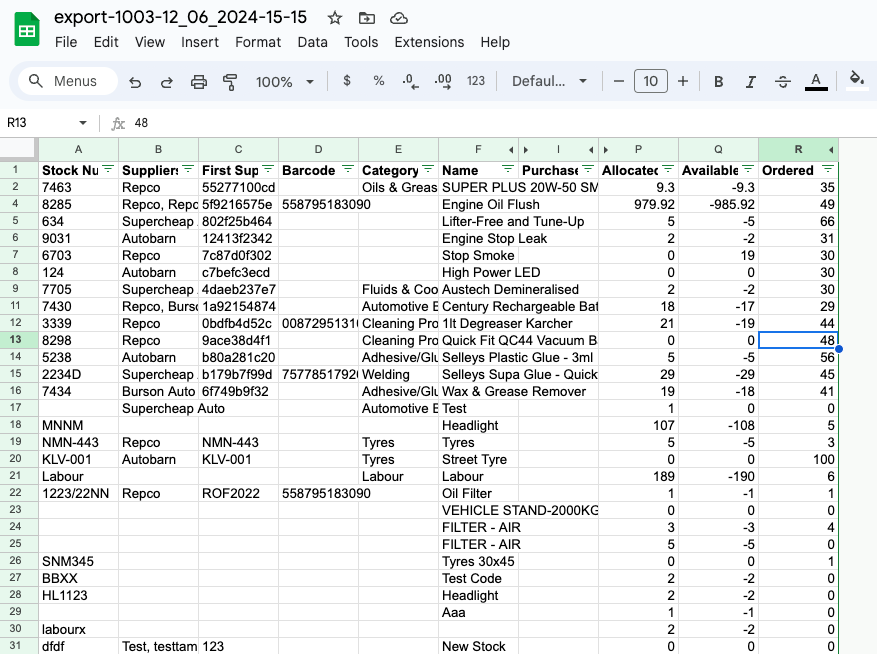
Task: Select the whole sheet corner box
Action: [x=18, y=149]
